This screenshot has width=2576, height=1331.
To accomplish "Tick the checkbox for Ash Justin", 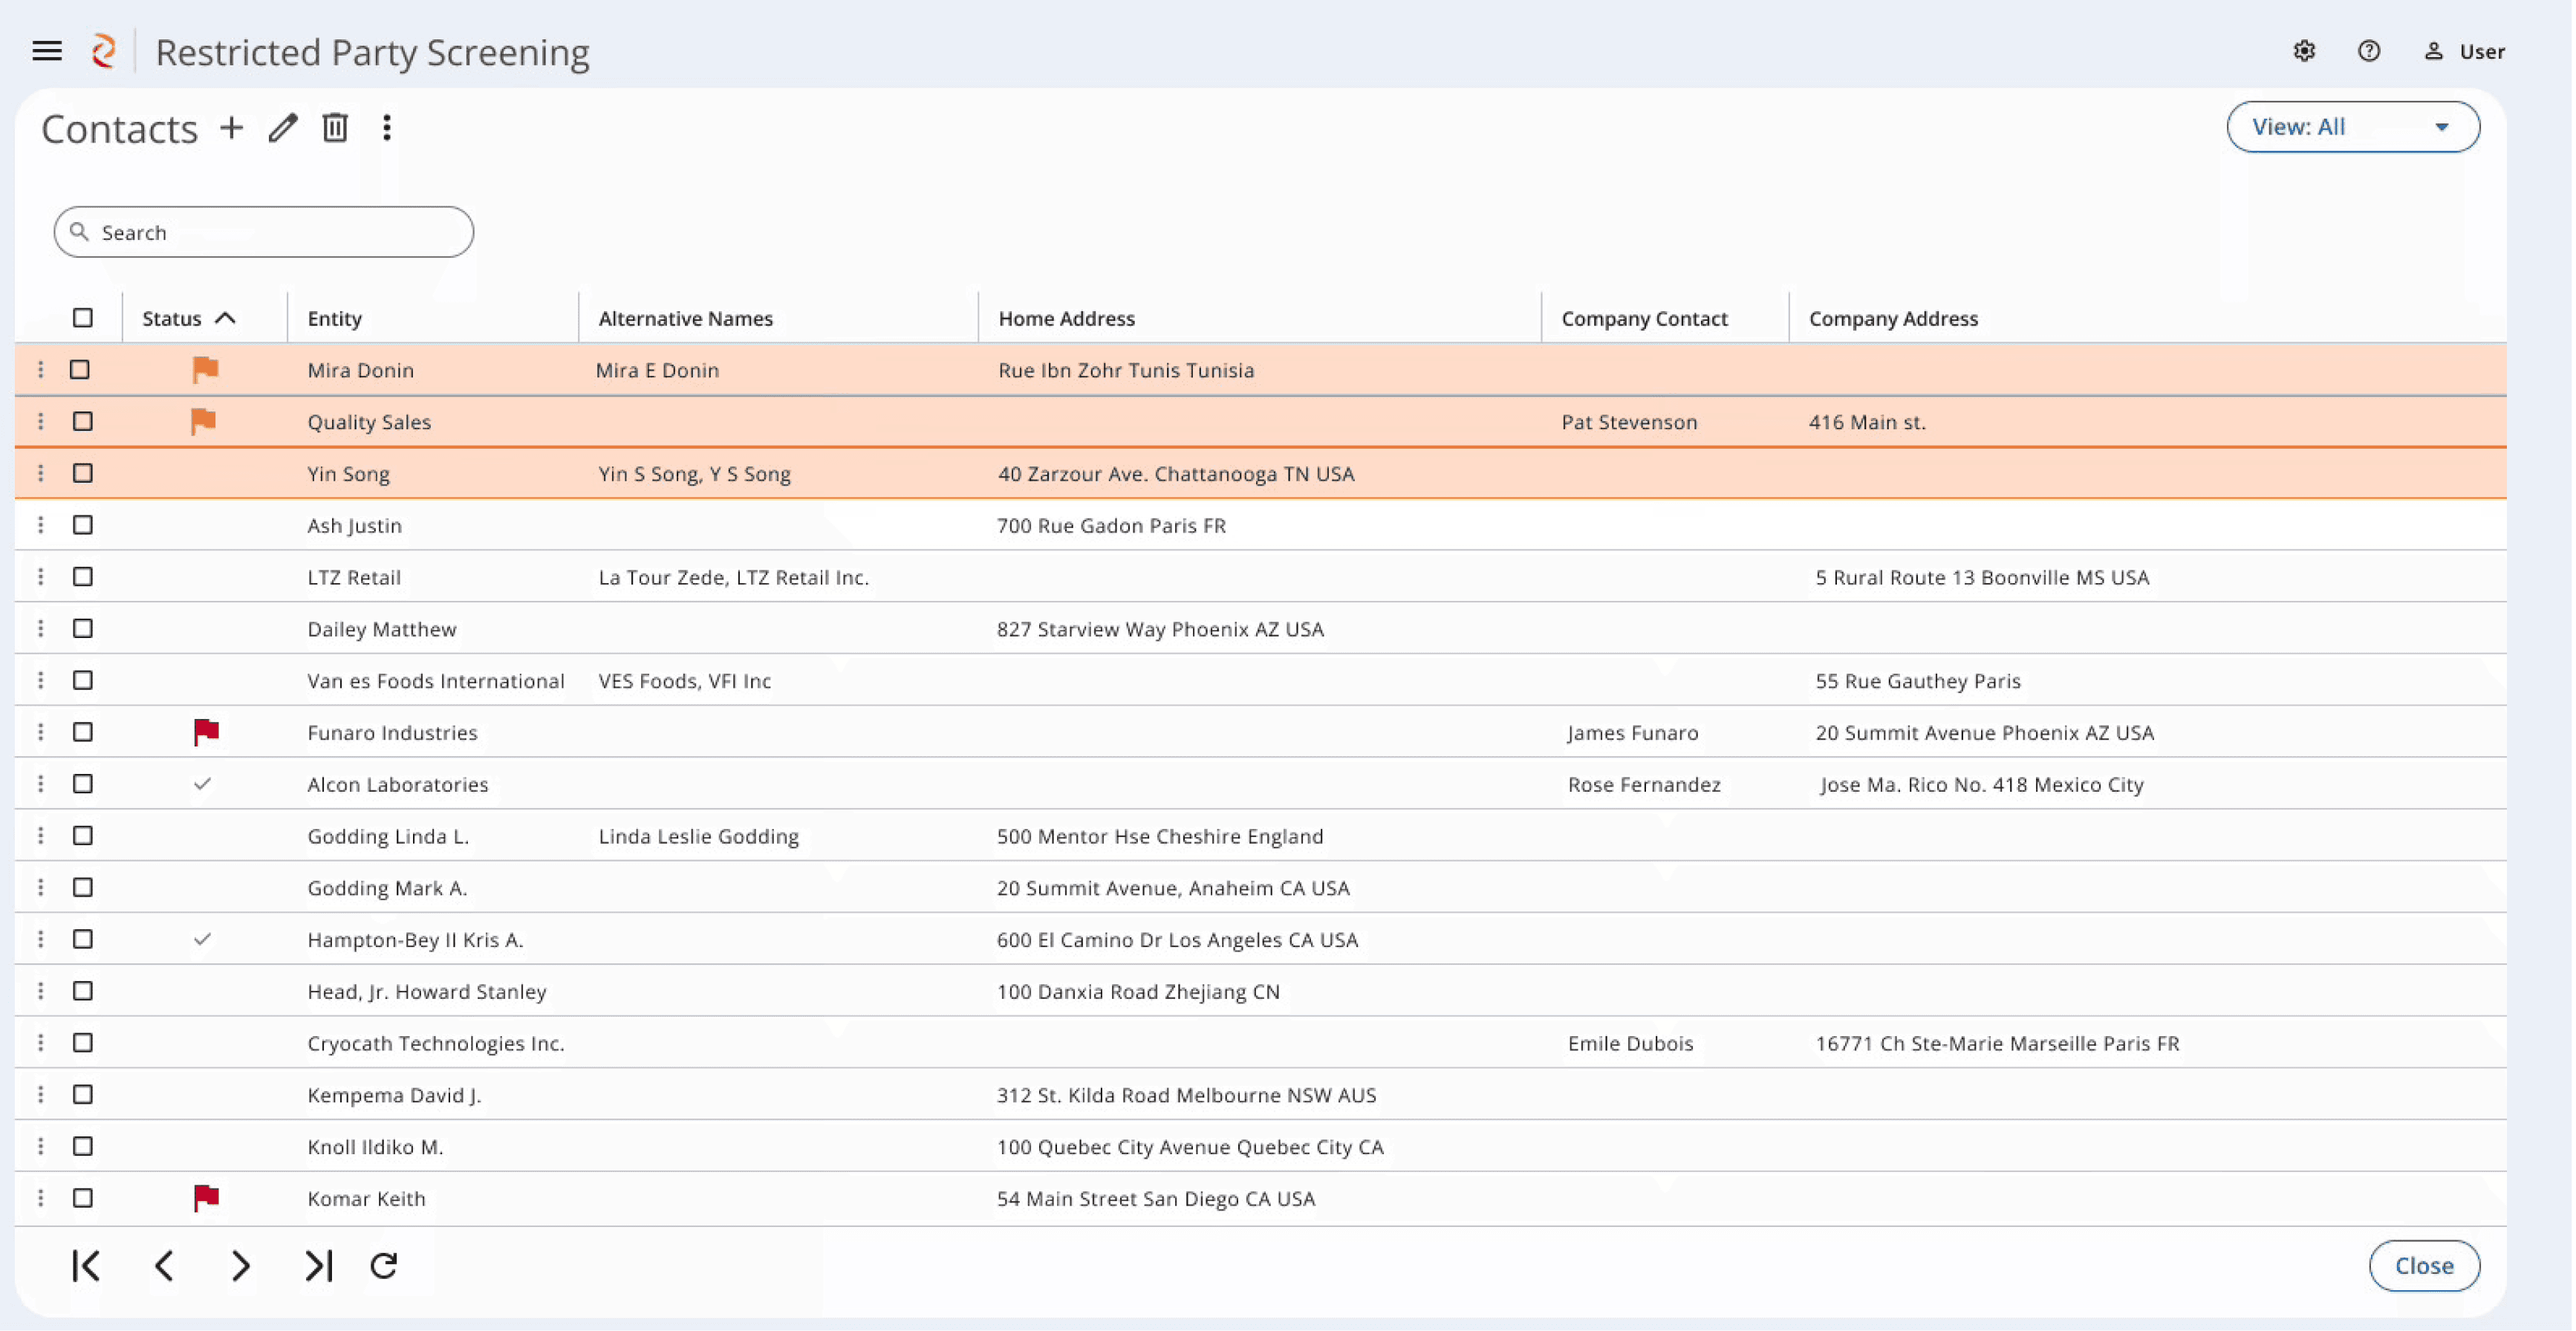I will 83,525.
